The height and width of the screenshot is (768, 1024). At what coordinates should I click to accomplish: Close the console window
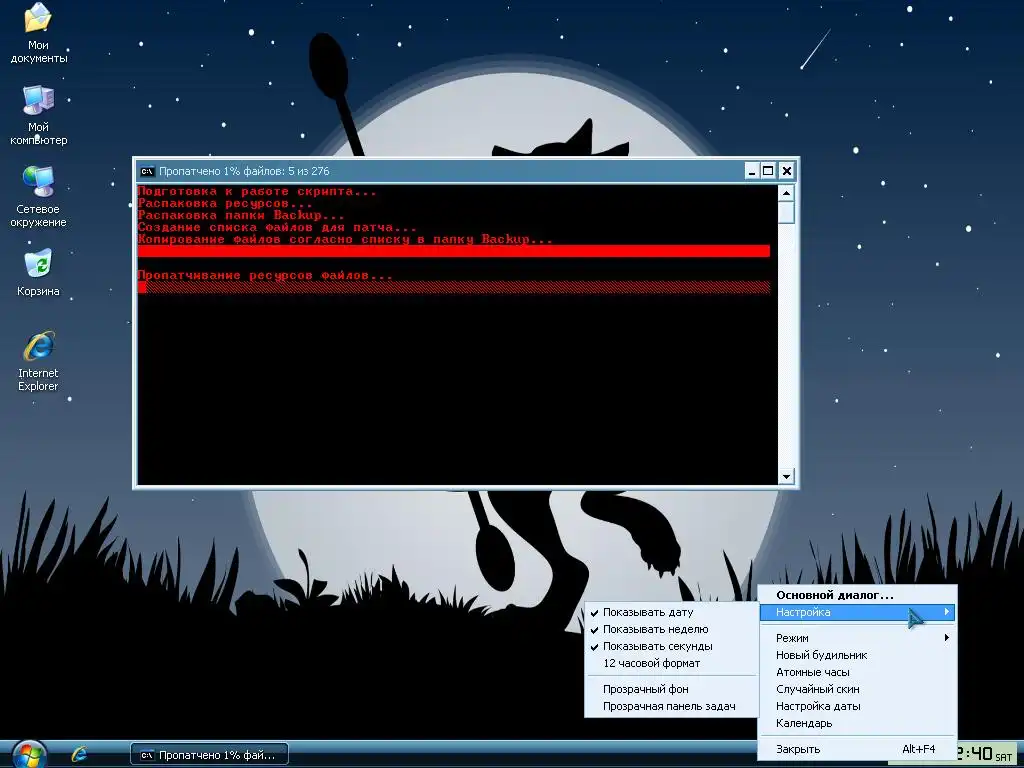[x=787, y=171]
